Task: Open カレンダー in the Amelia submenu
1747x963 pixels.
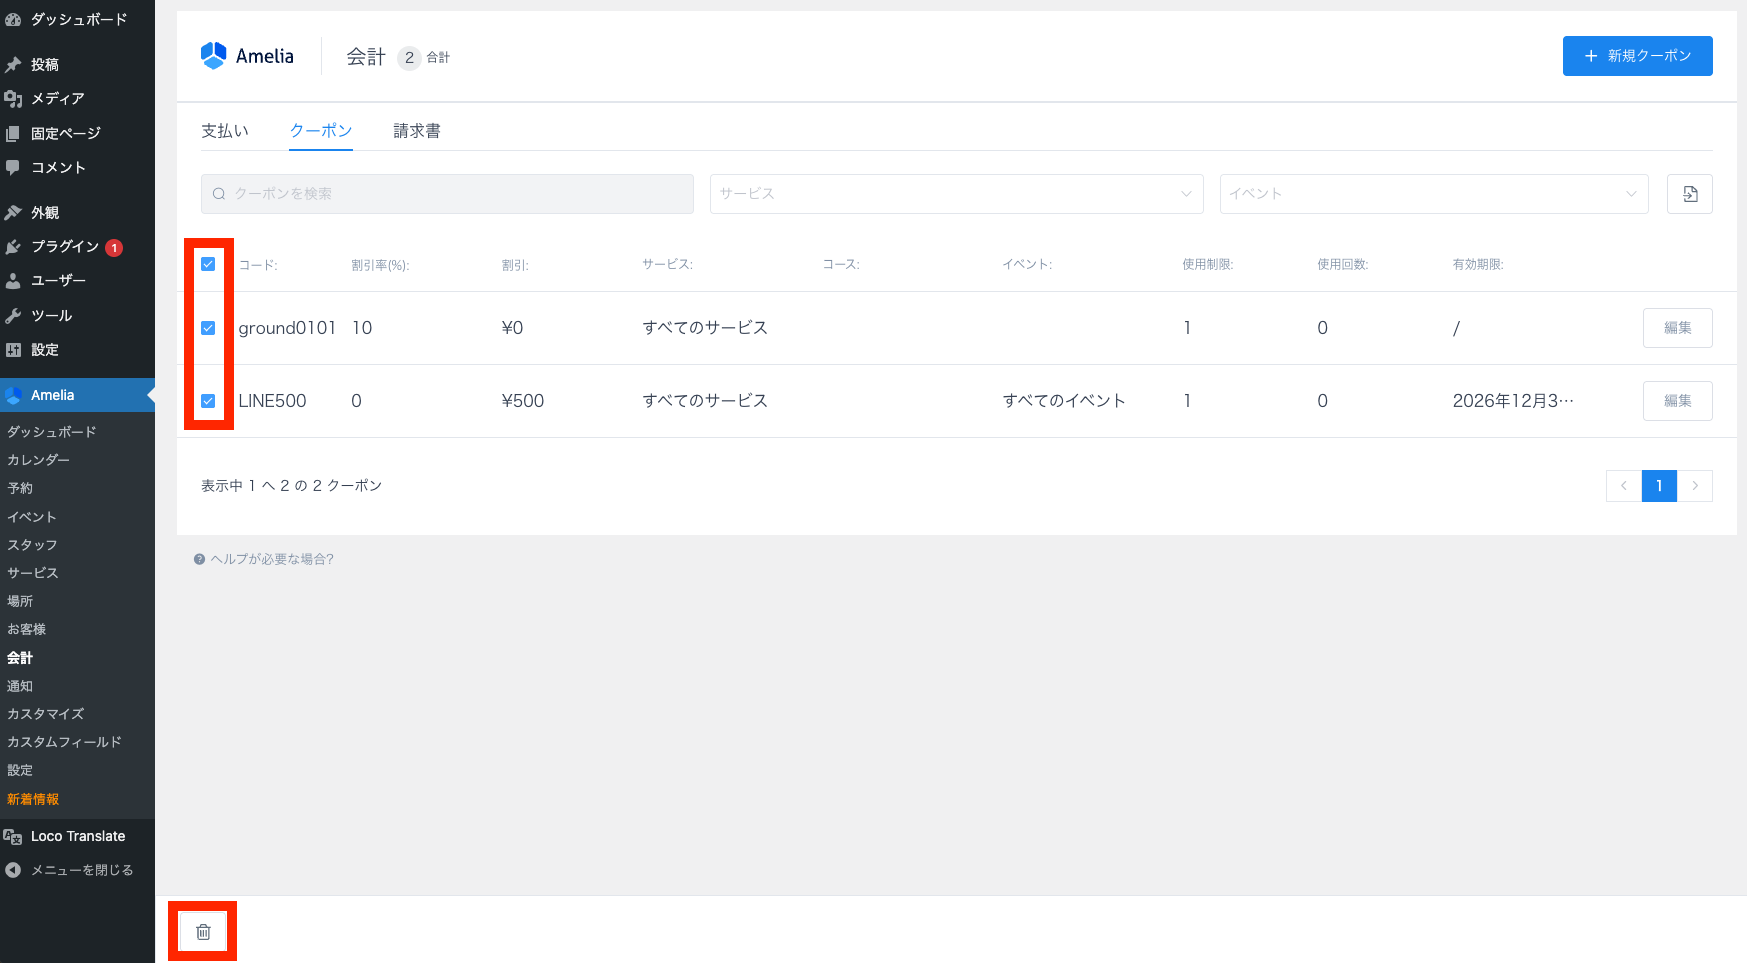Action: tap(39, 460)
